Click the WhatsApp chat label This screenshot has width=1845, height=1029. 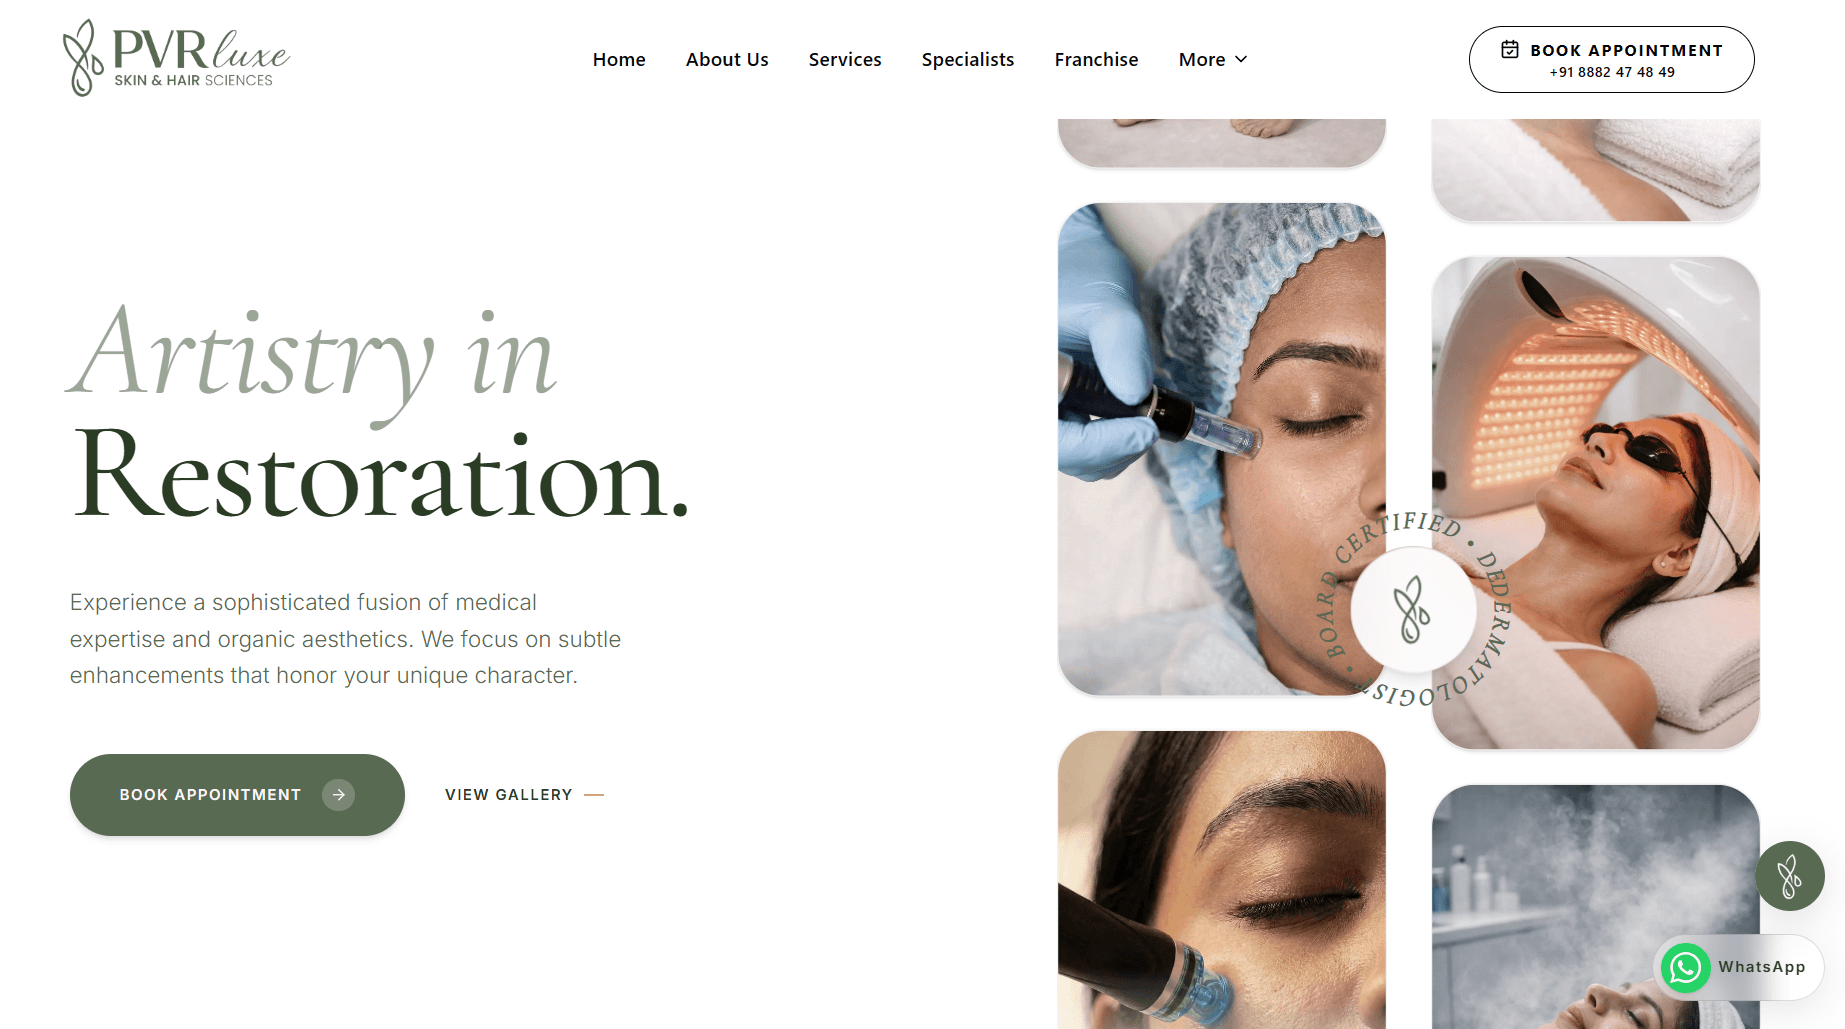coord(1762,967)
